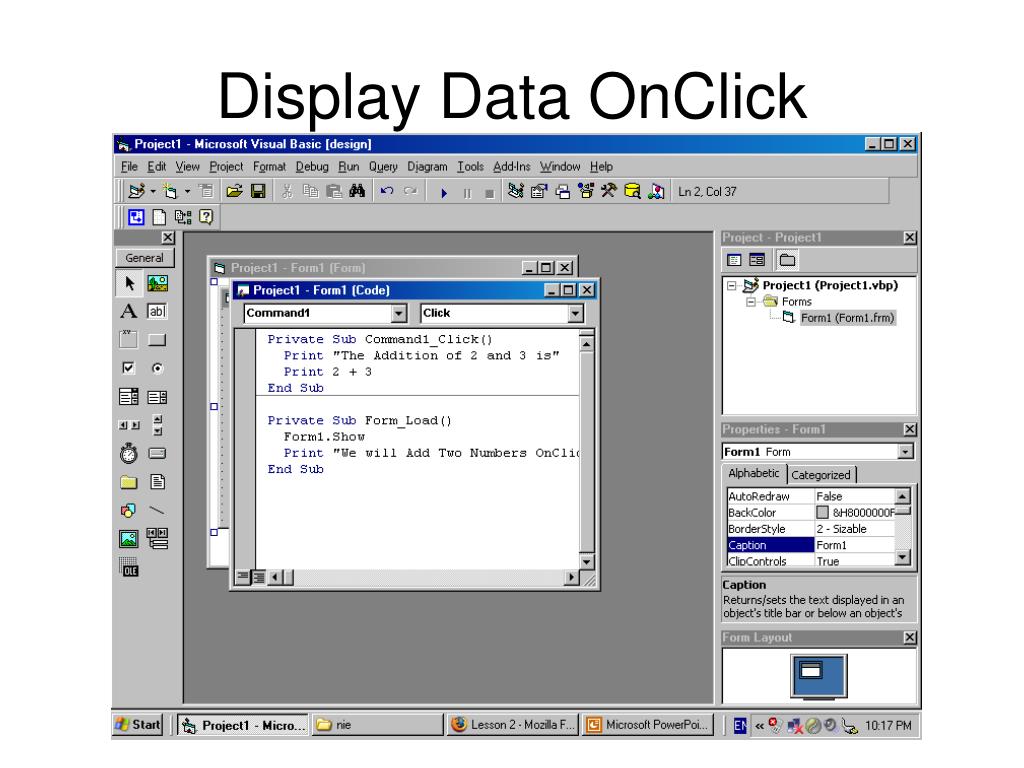Open the Form1 Form object dropdown in Properties
1024x768 pixels.
(x=905, y=451)
